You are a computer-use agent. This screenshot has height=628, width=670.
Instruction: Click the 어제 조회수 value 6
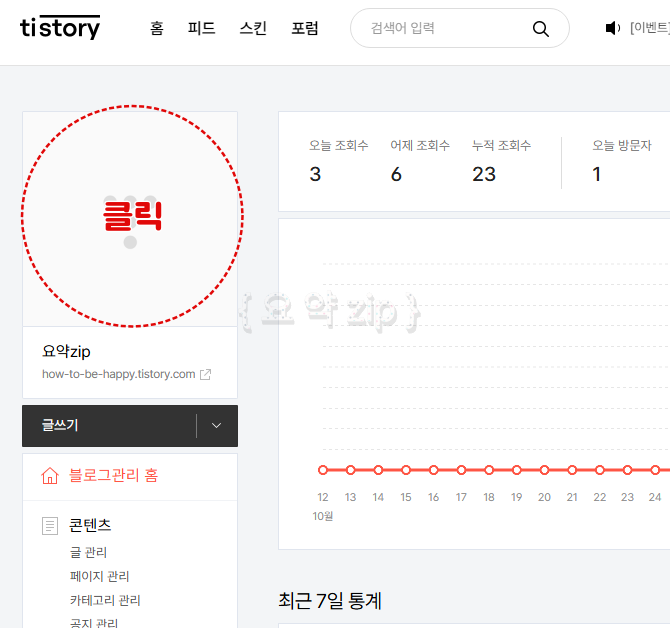pos(396,174)
